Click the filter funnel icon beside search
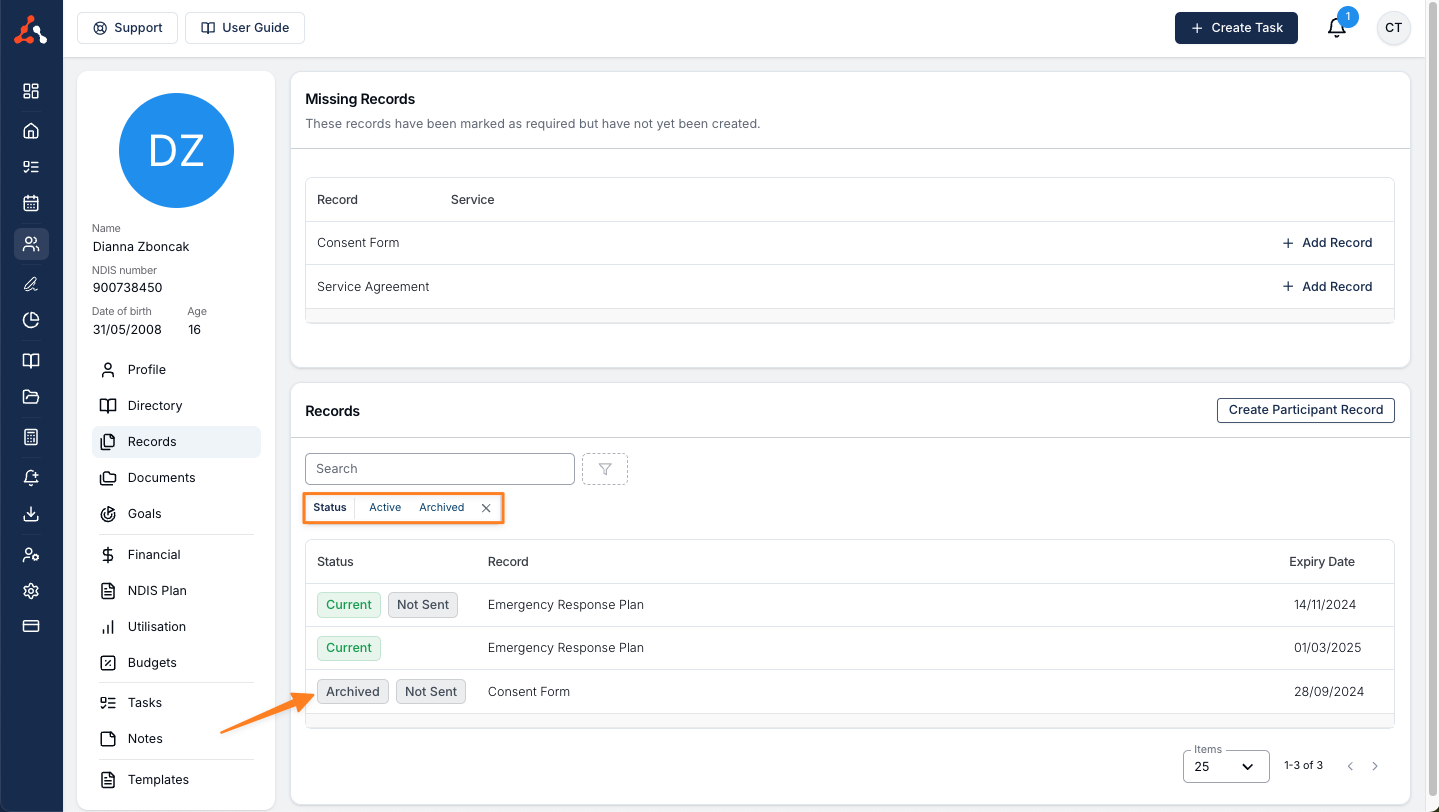The width and height of the screenshot is (1439, 812). point(604,469)
